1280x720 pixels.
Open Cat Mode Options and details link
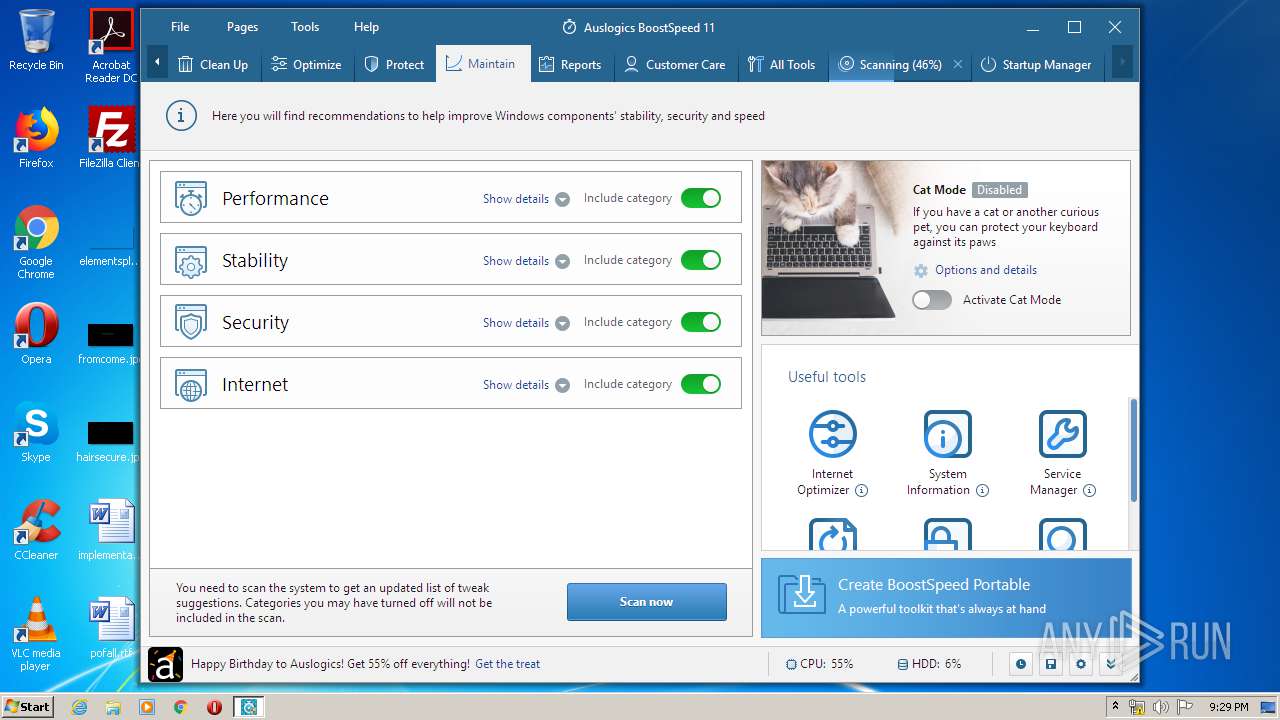tap(985, 270)
